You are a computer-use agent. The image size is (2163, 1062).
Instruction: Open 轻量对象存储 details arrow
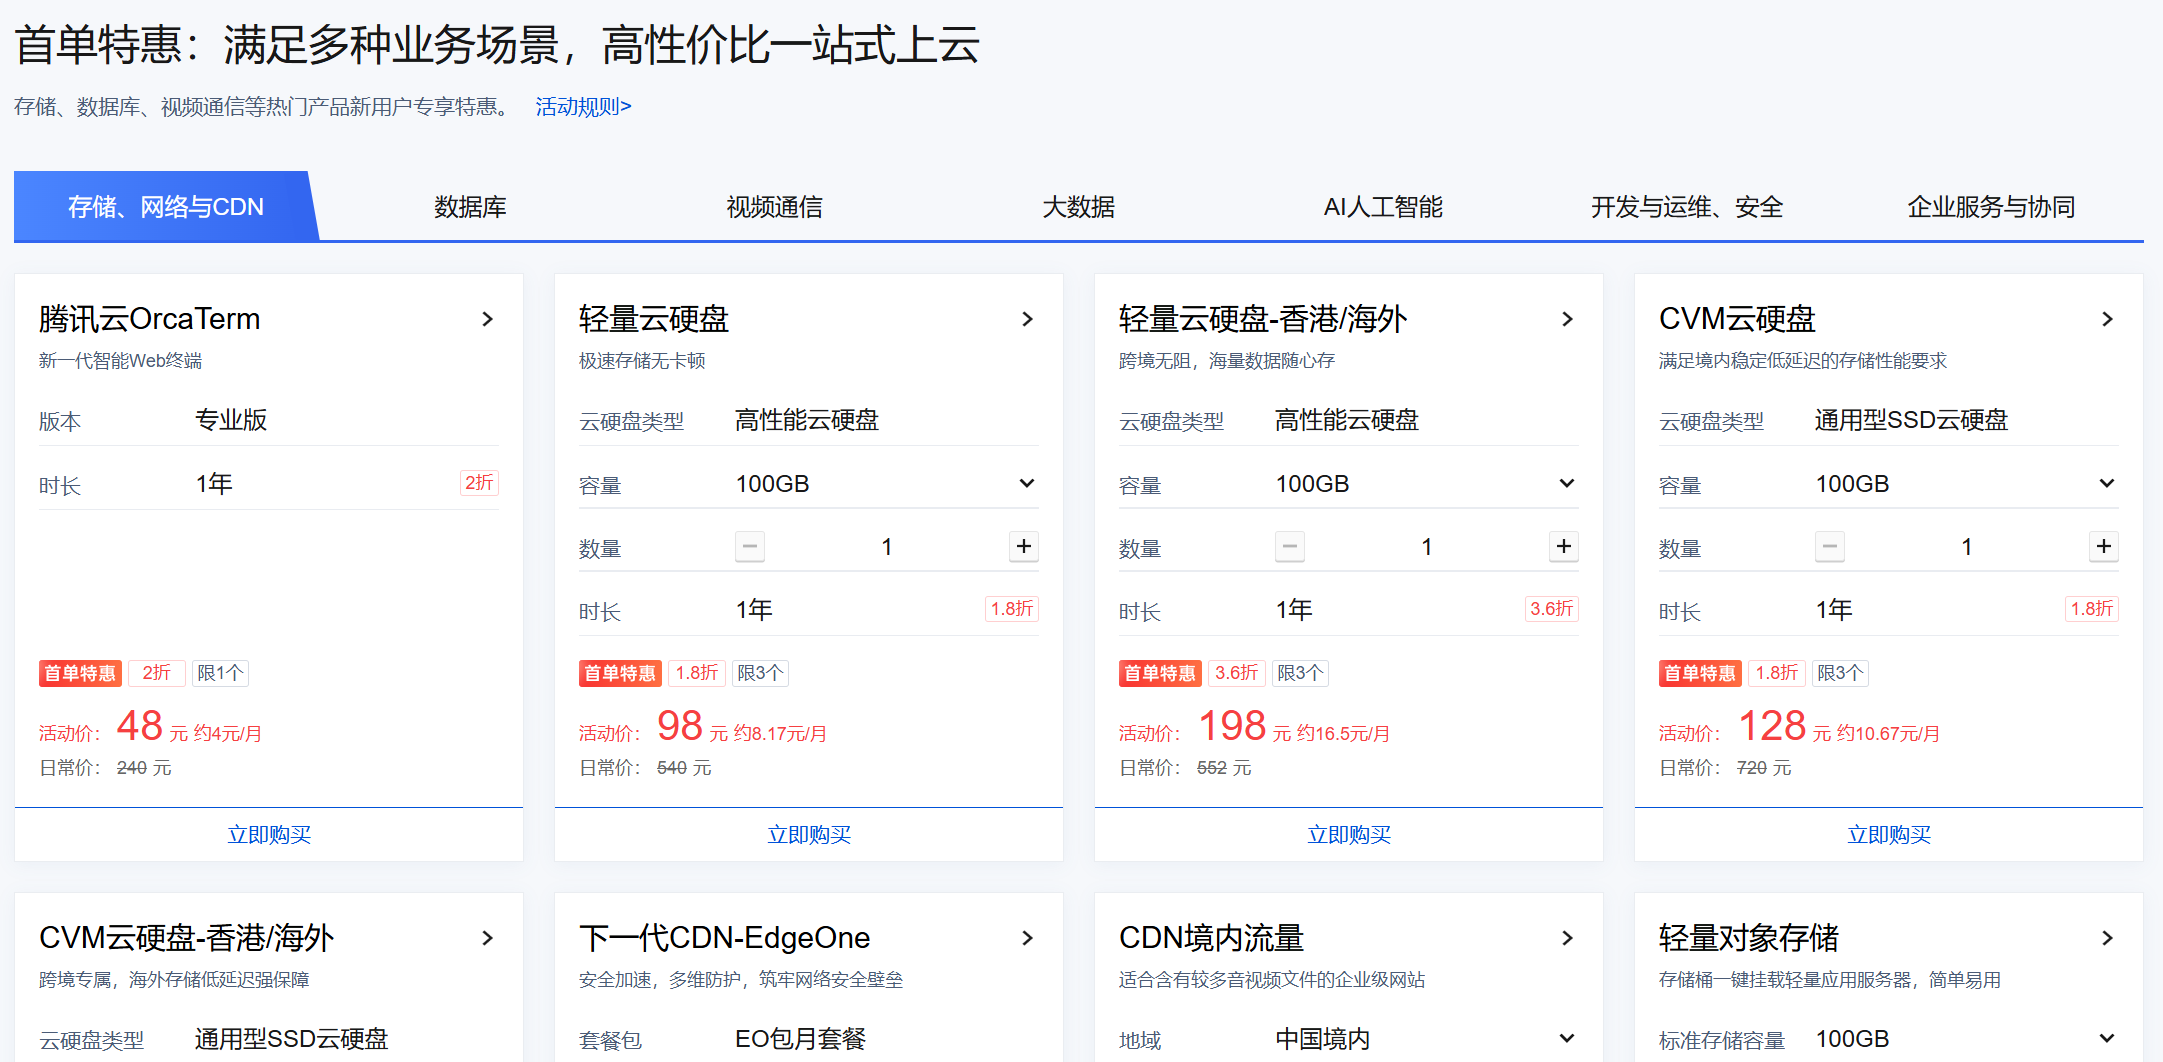2108,938
